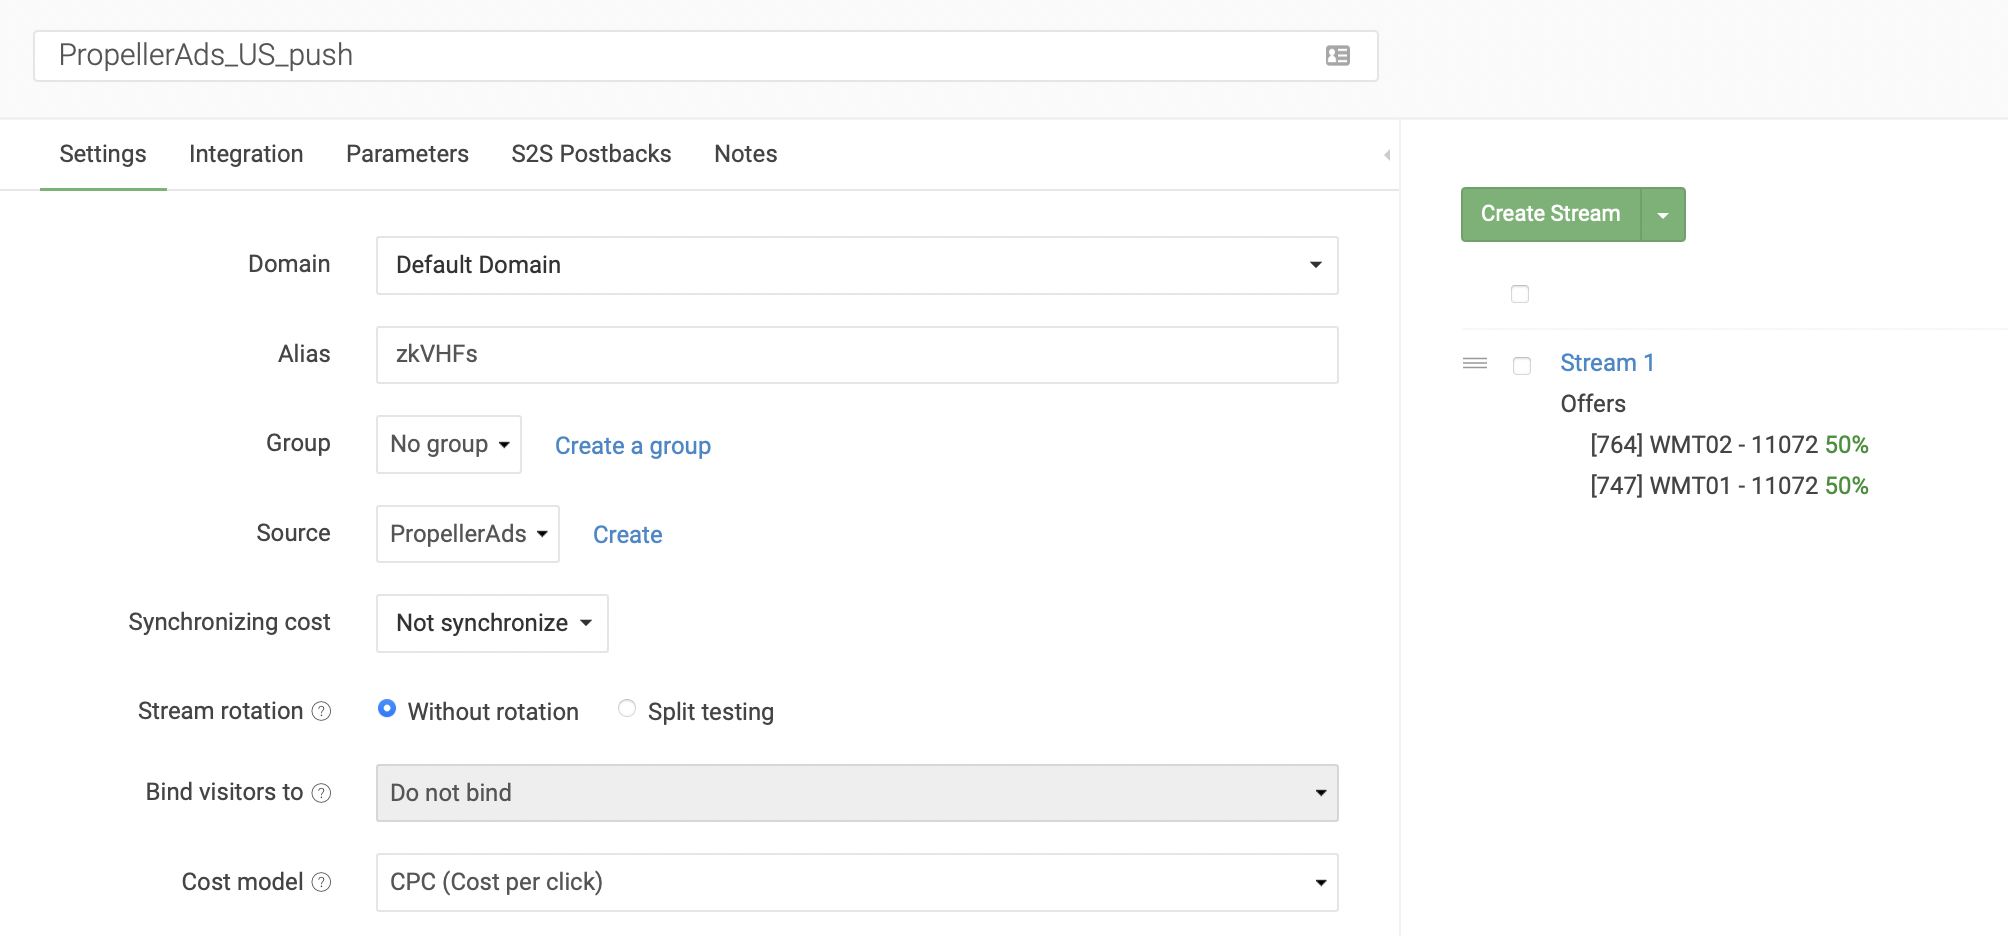Click the Create source link
This screenshot has height=936, width=2008.
pyautogui.click(x=628, y=535)
